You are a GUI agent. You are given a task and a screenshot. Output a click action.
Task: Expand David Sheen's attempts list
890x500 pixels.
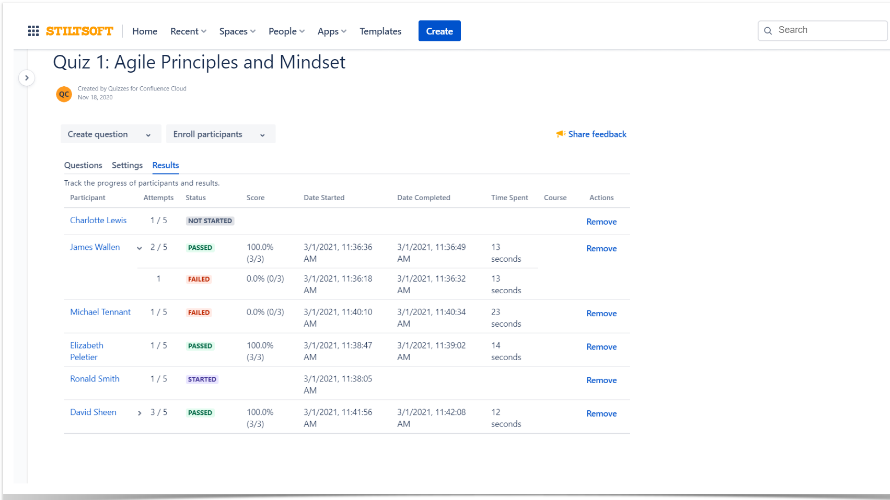tap(139, 413)
